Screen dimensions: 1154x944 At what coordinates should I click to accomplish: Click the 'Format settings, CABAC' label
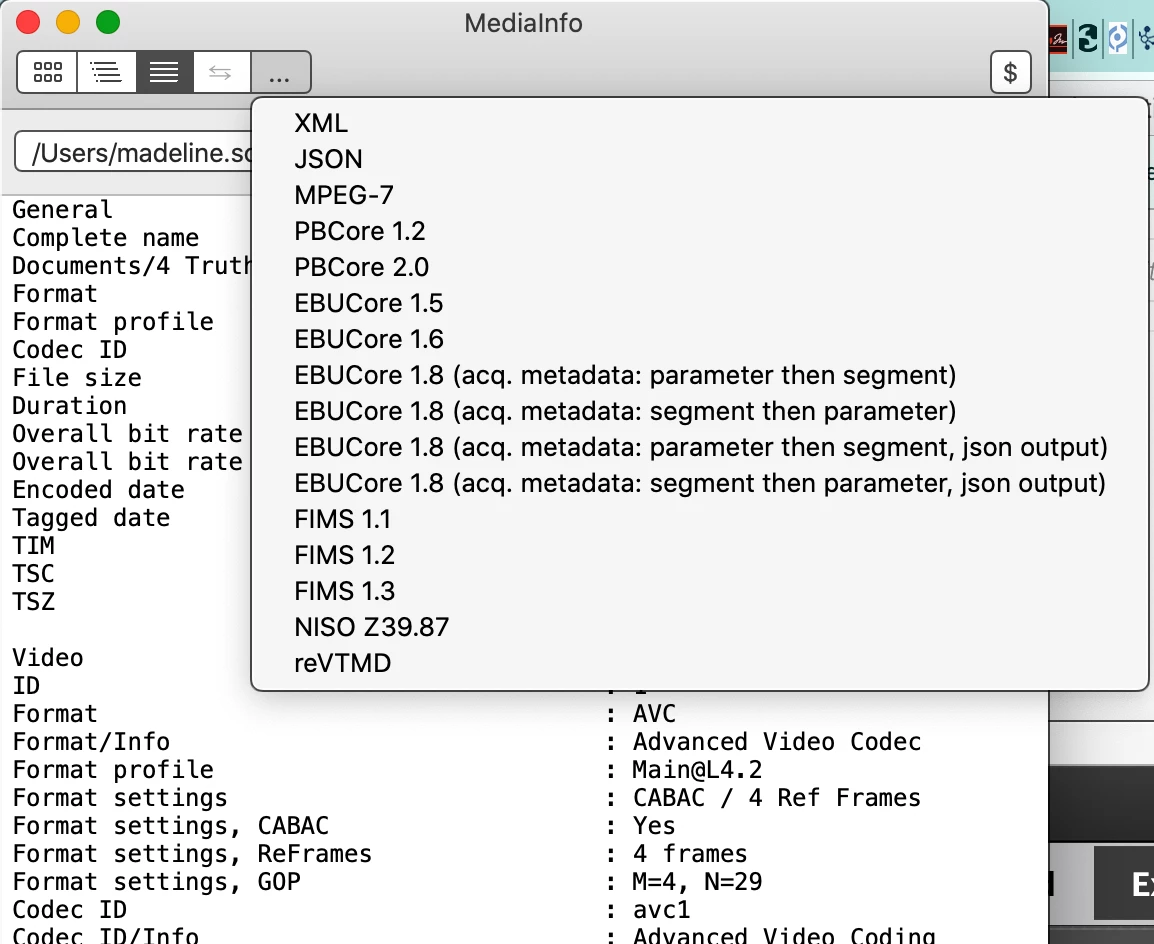[x=171, y=826]
